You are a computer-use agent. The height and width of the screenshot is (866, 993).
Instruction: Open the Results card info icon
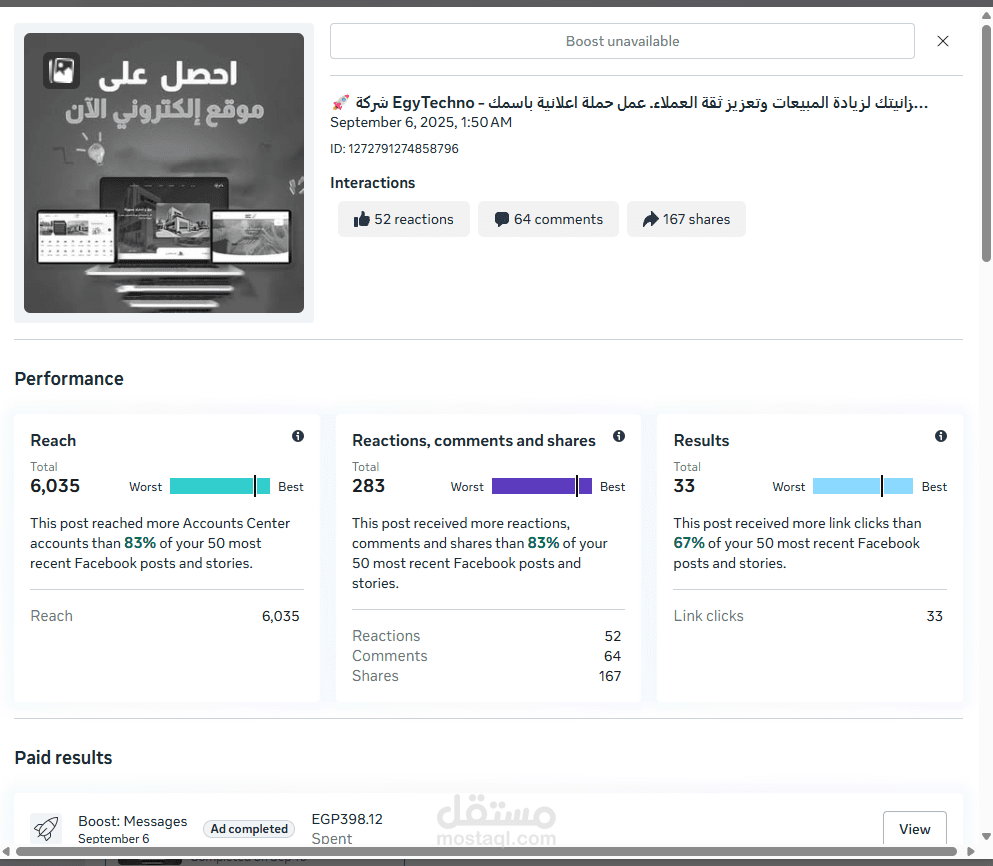941,436
